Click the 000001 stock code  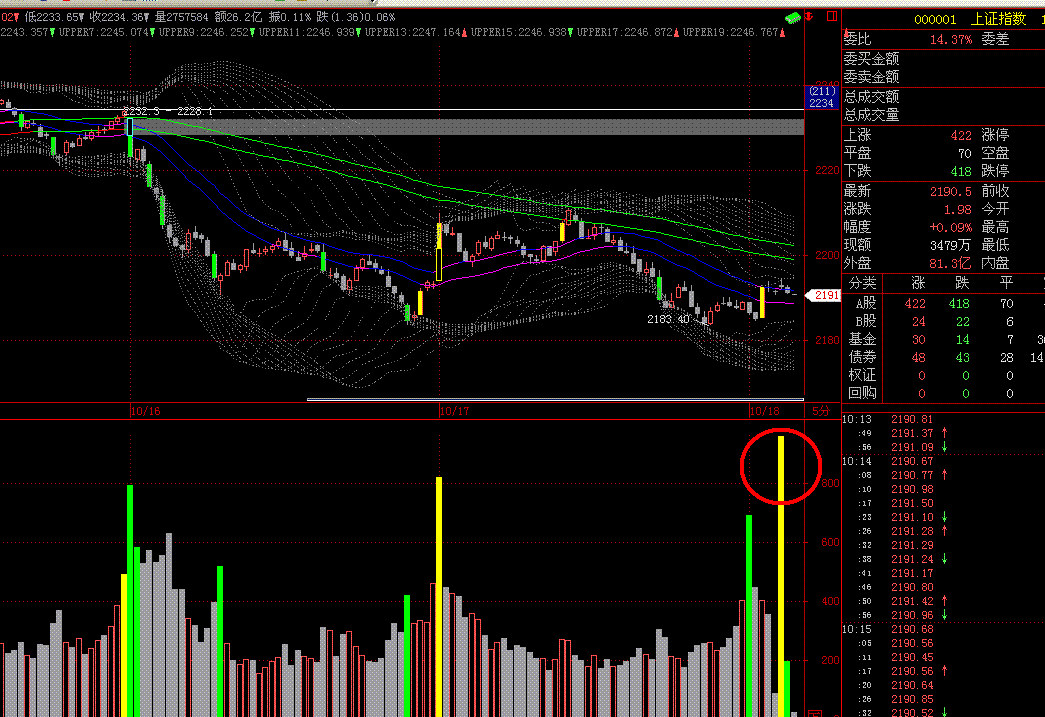coord(935,18)
